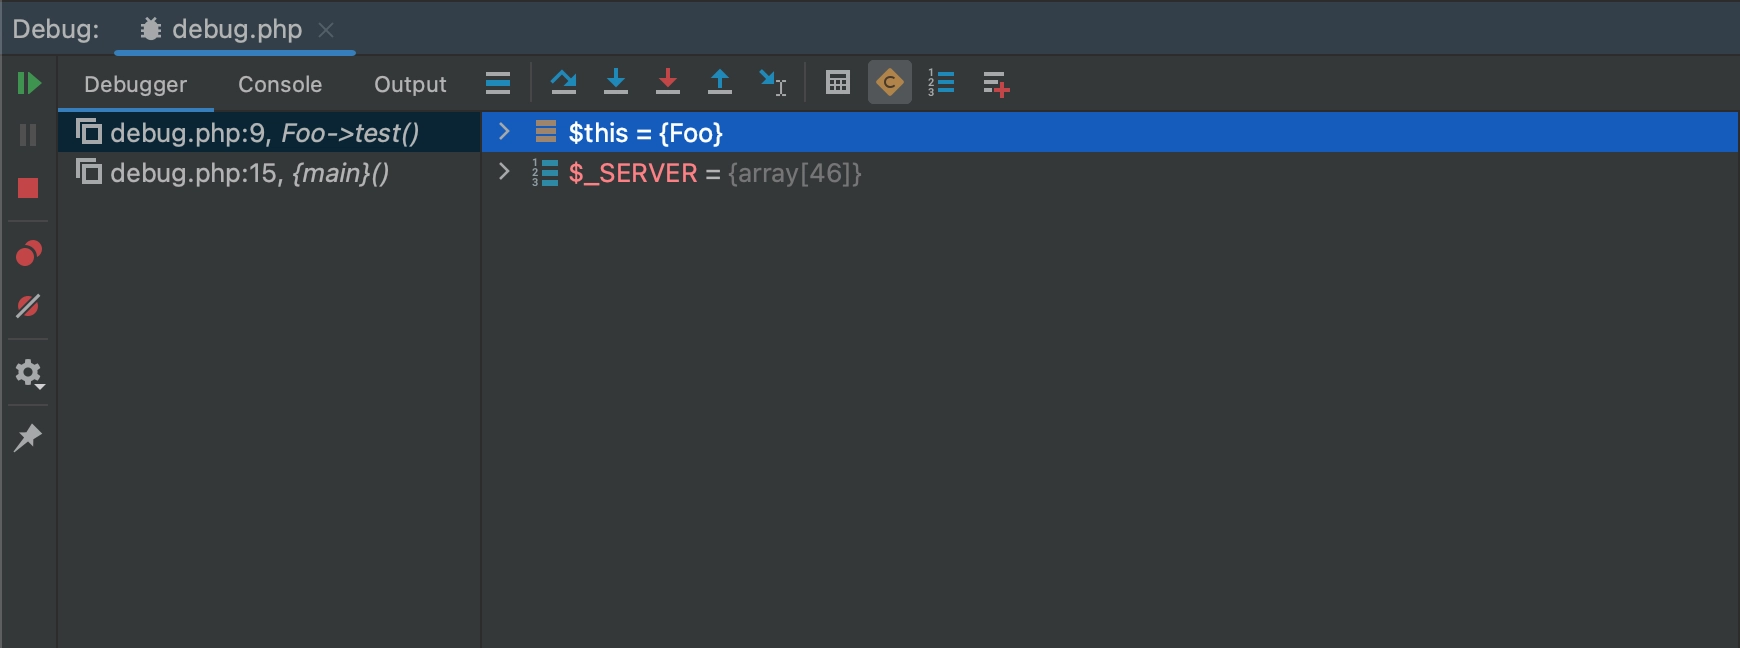1740x648 pixels.
Task: Open evaluate expression calculator
Action: point(838,83)
